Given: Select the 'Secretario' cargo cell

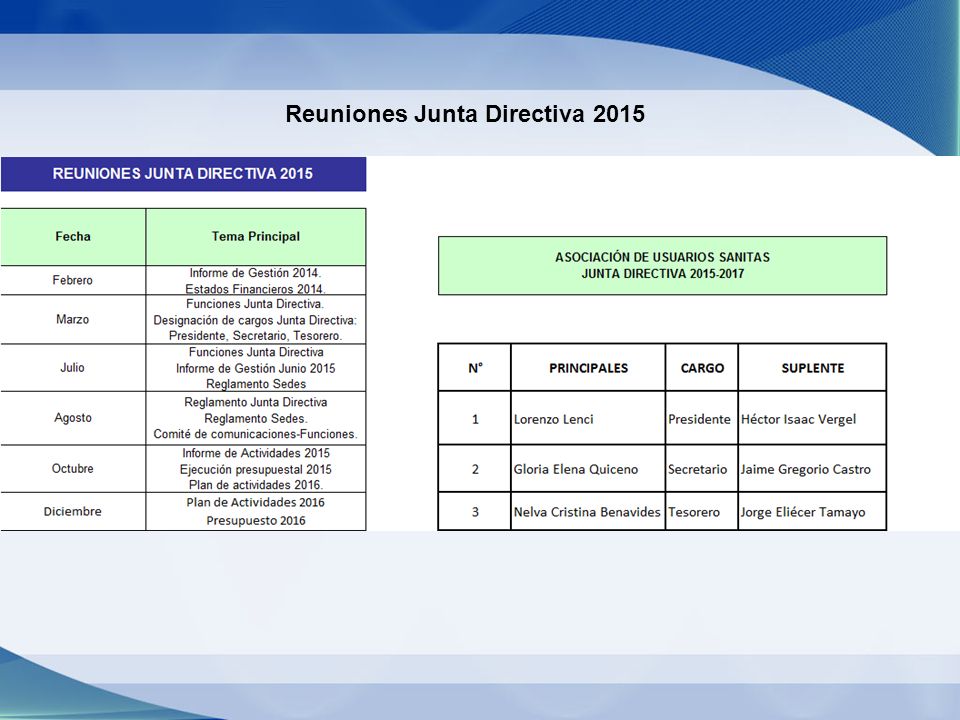Looking at the screenshot, I should 702,470.
